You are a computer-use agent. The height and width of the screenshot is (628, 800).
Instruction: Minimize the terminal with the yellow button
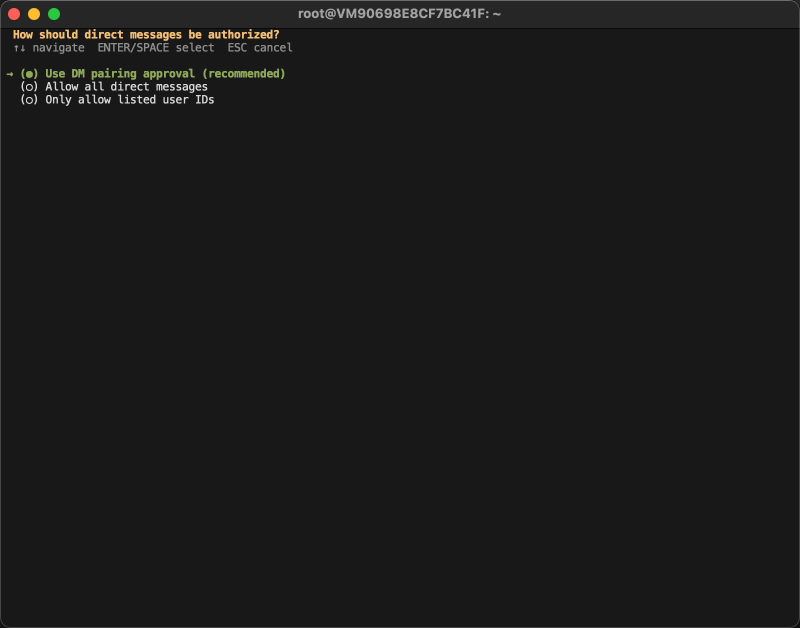34,14
